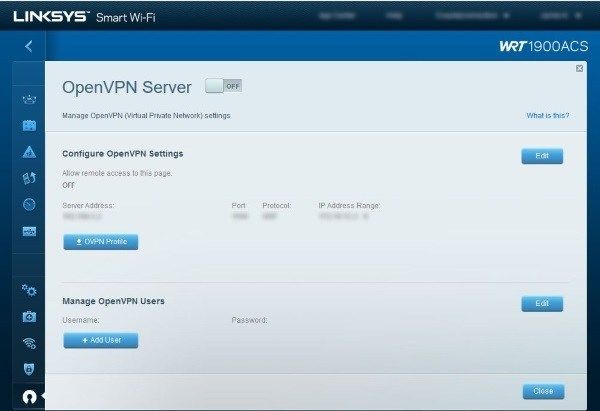
Task: Edit the Manage OpenVPN Users section
Action: [542, 303]
